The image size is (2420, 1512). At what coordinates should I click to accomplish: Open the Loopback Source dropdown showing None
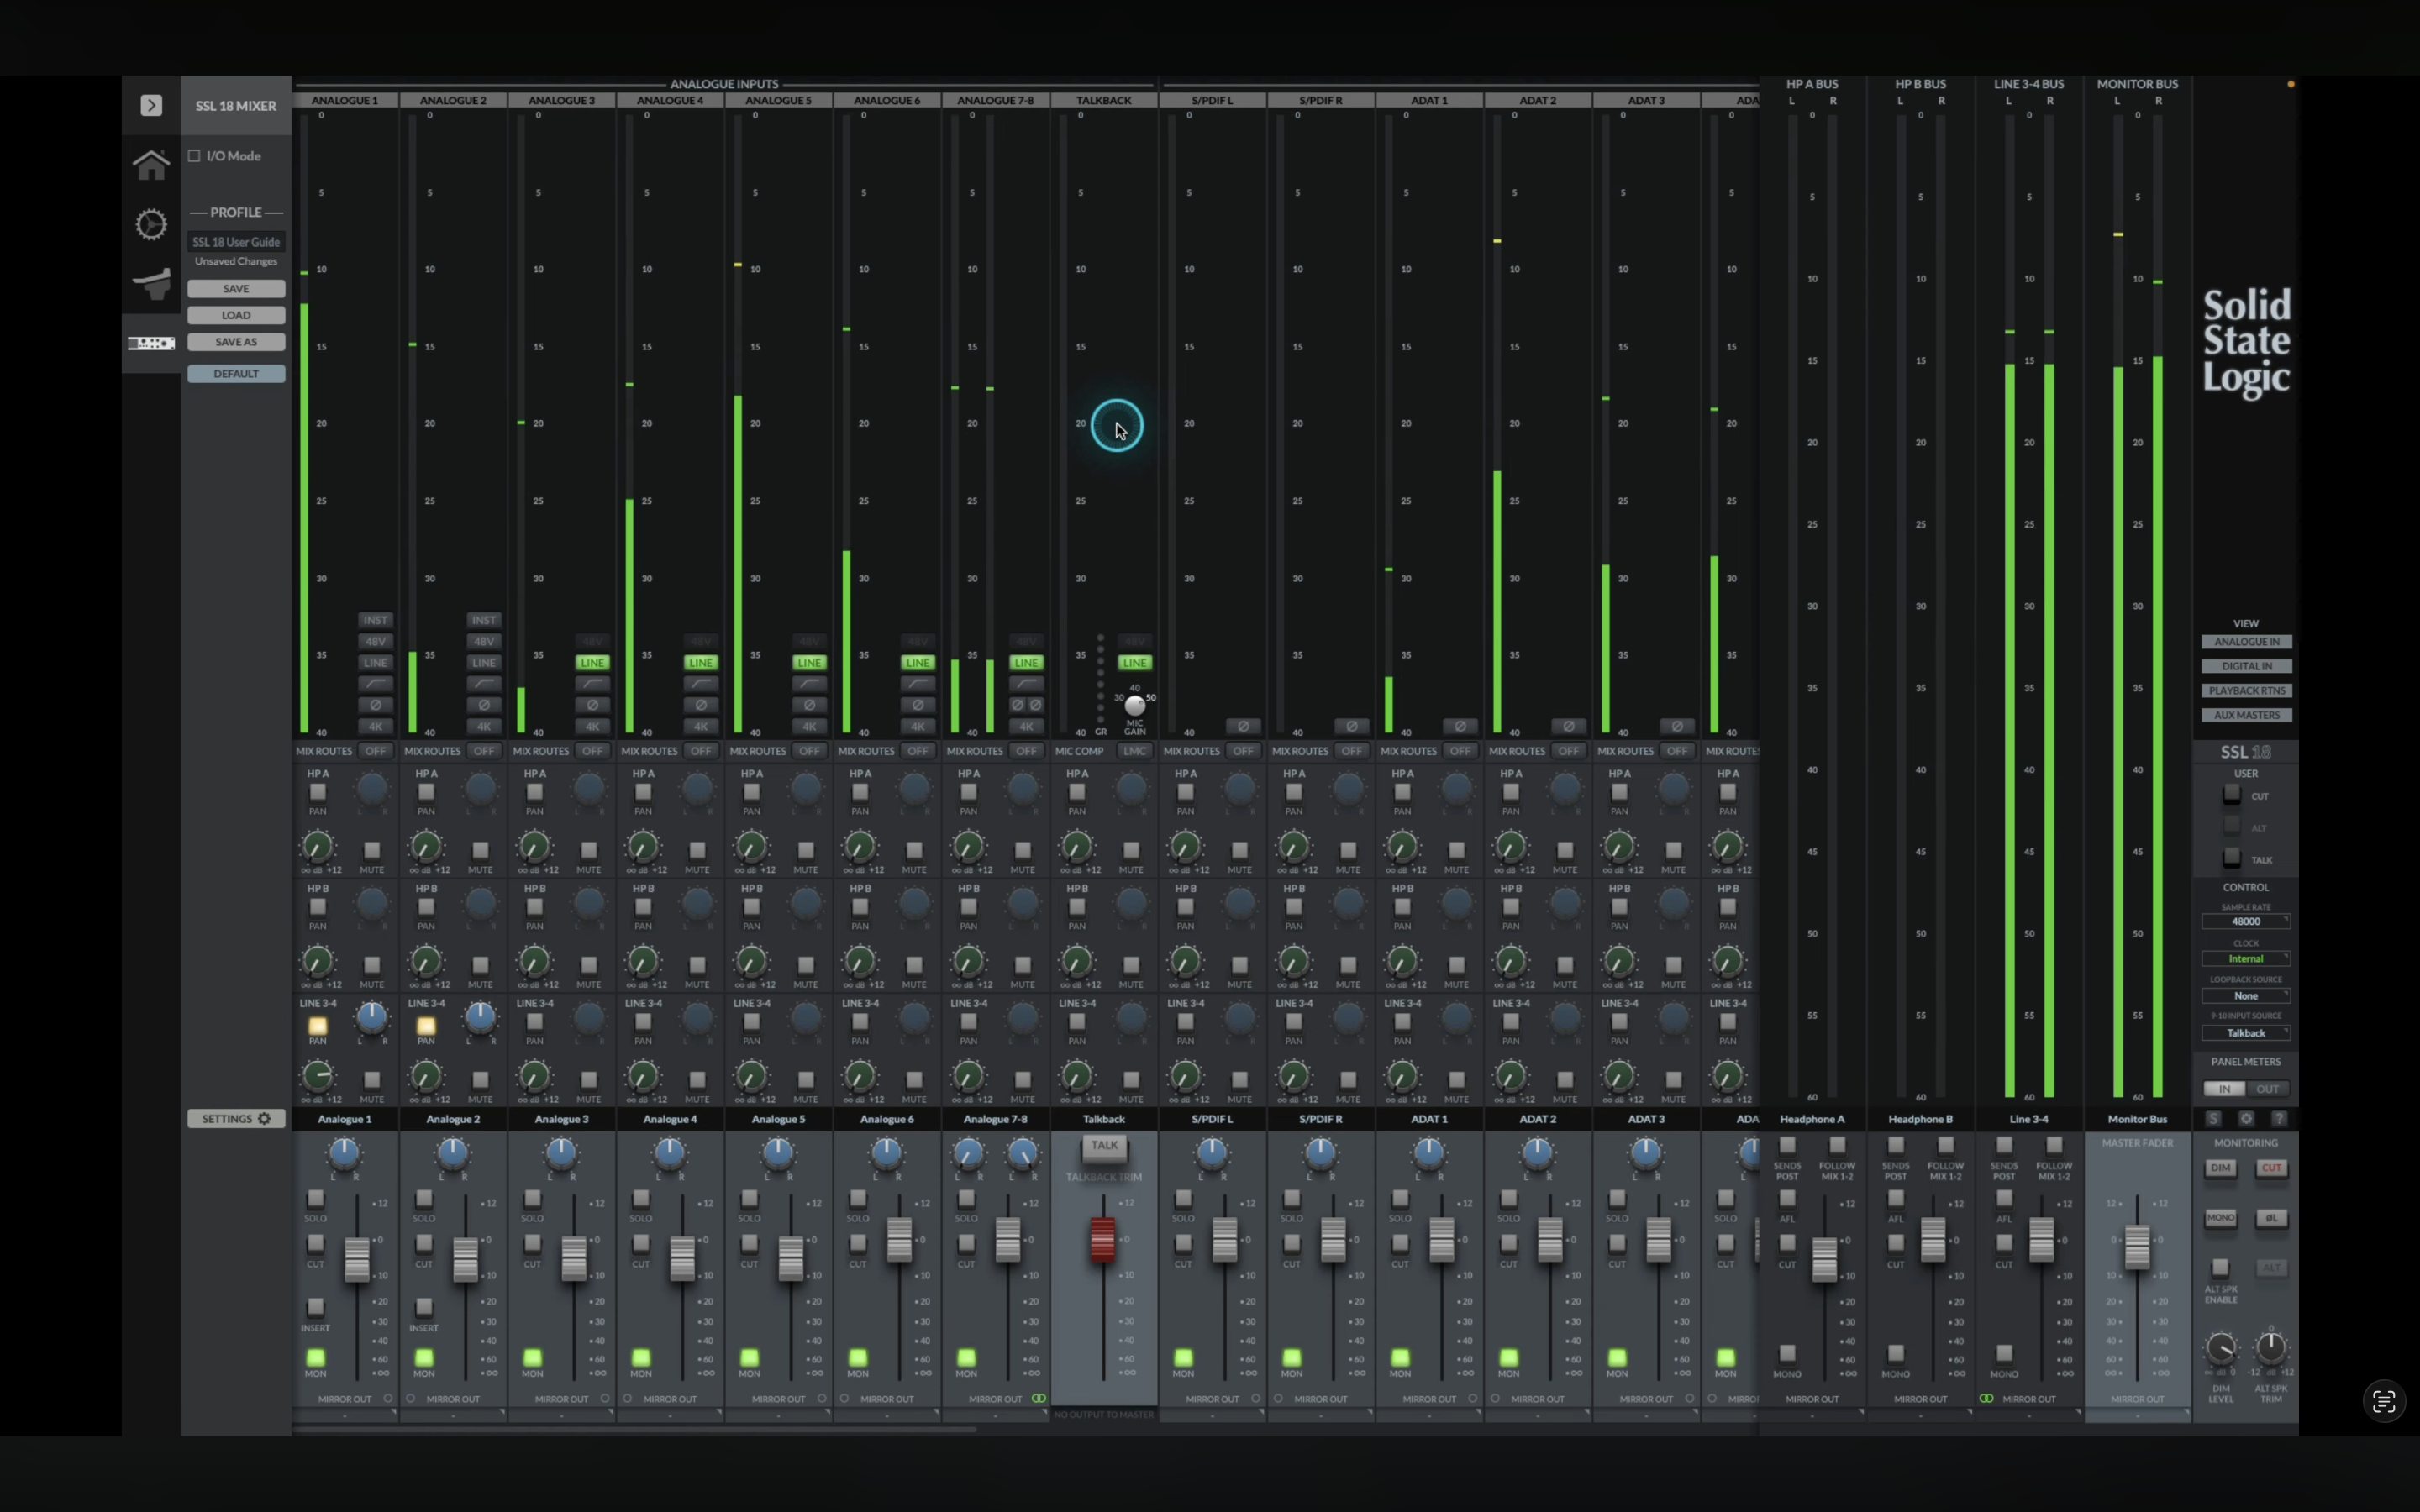tap(2246, 996)
